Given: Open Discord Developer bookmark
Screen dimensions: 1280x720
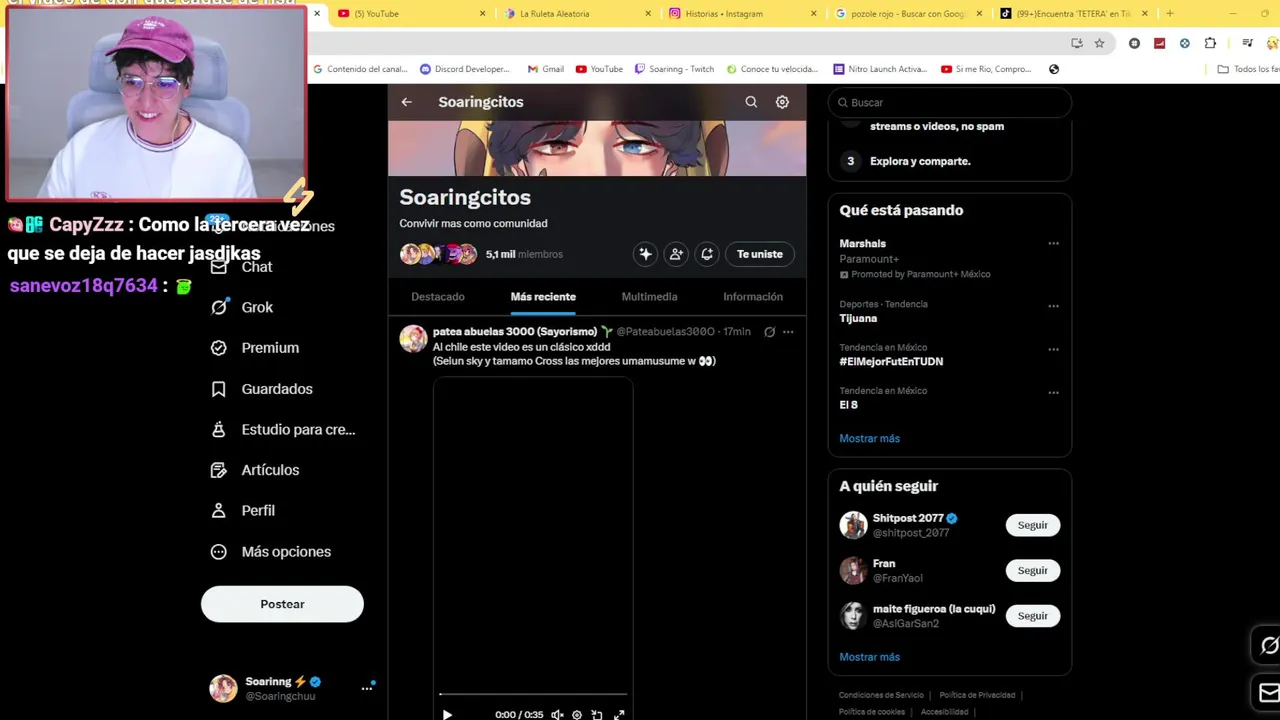Looking at the screenshot, I should (x=465, y=69).
